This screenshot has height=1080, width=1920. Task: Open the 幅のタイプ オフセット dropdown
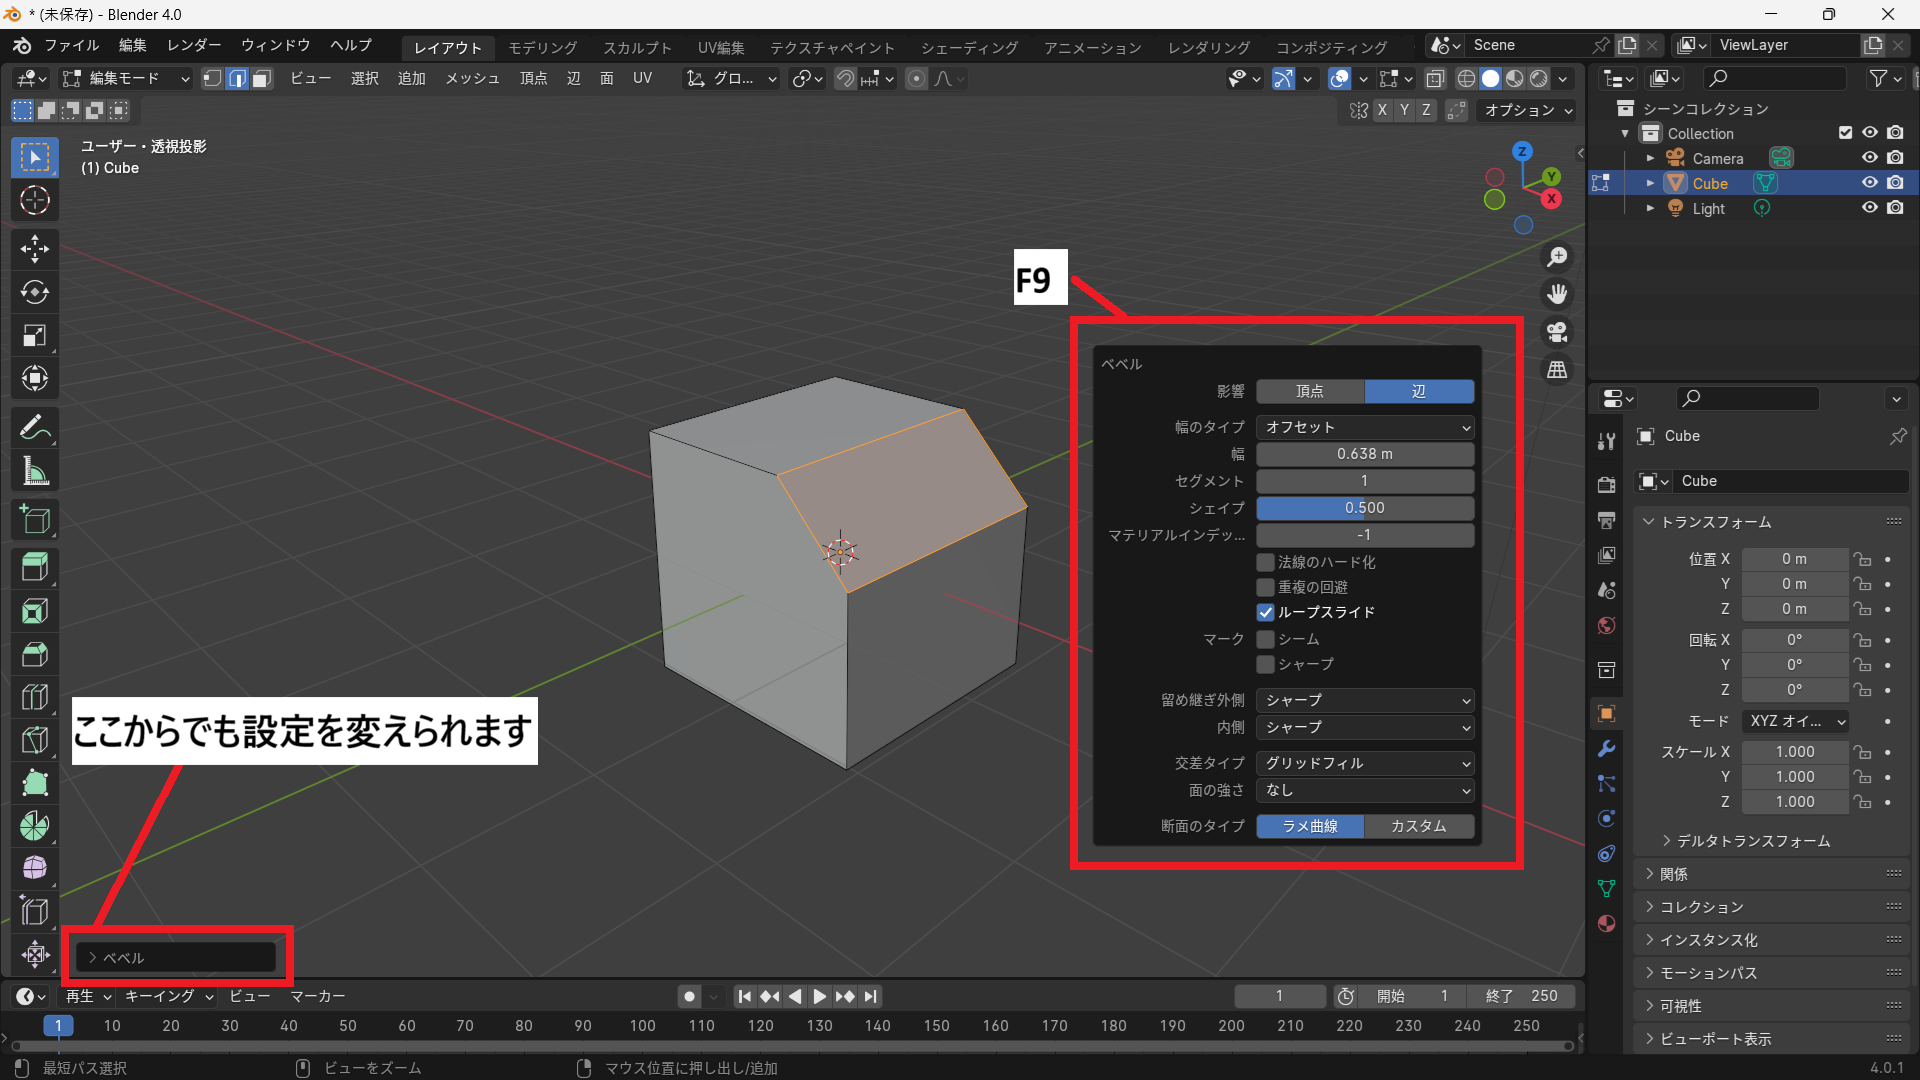[1364, 427]
